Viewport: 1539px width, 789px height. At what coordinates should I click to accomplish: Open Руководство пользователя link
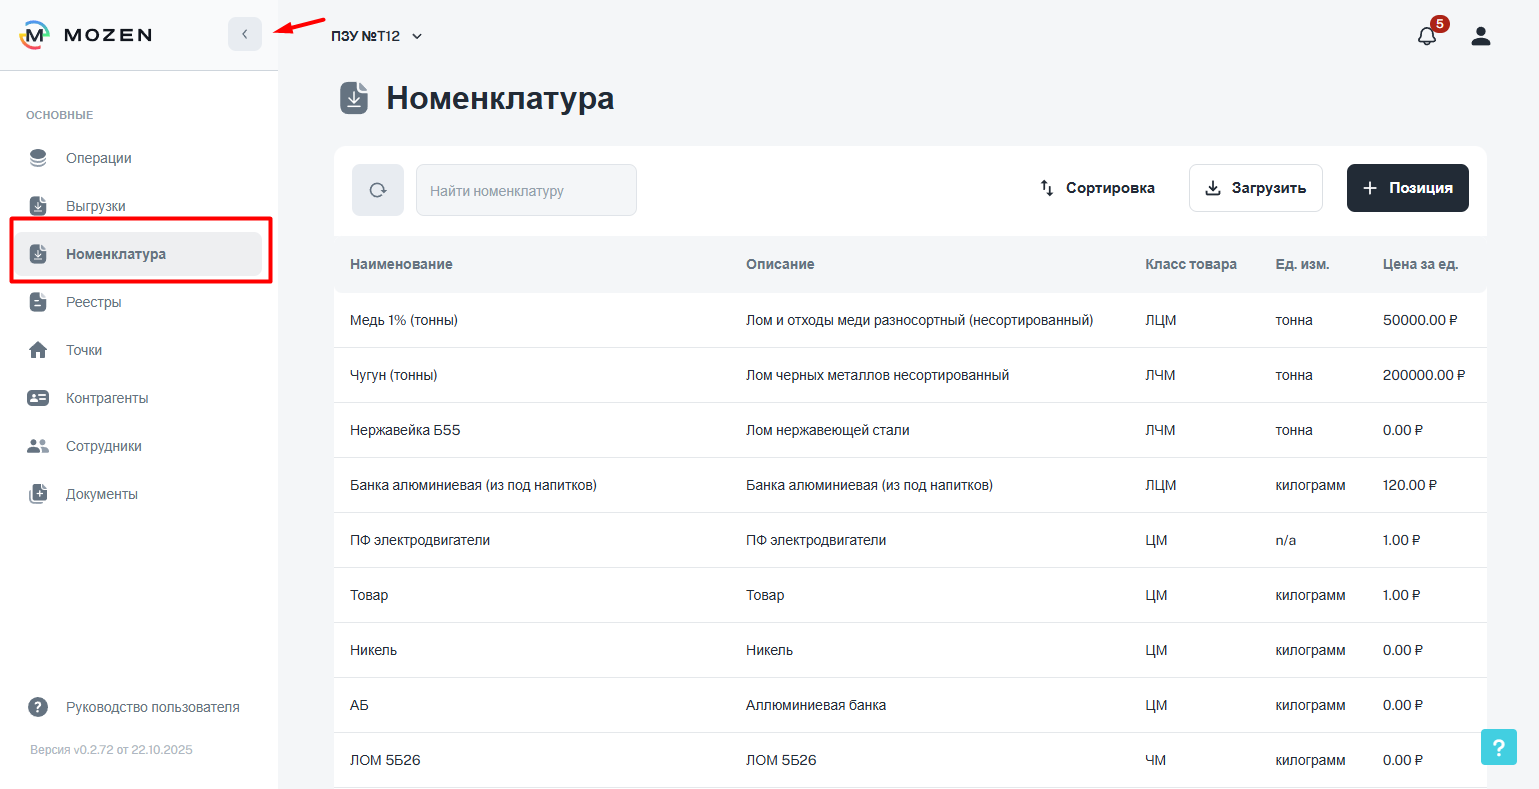(152, 707)
